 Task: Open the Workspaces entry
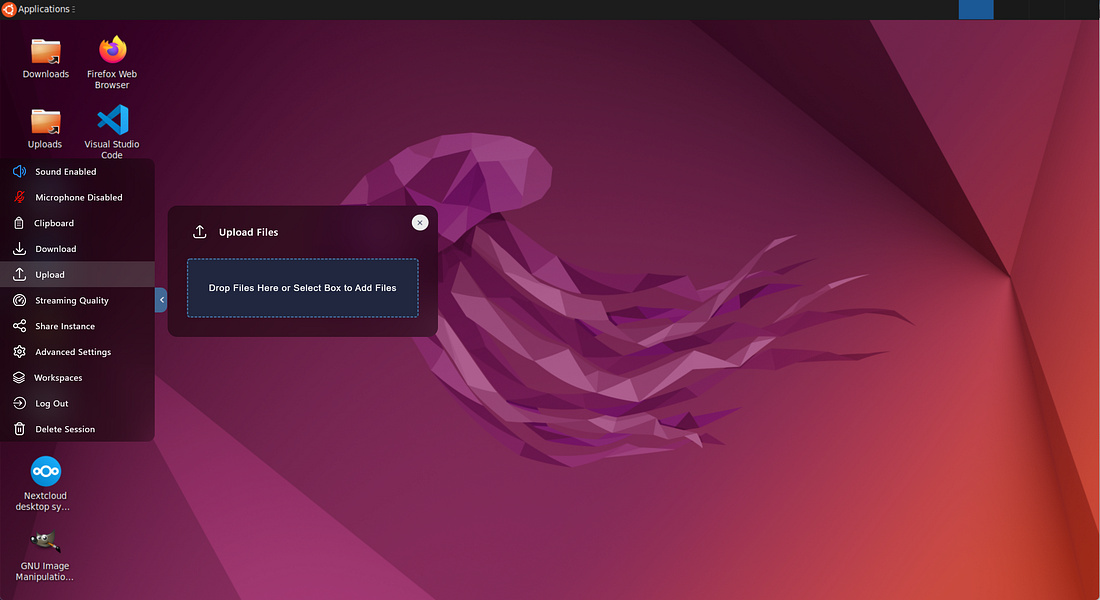pyautogui.click(x=77, y=378)
